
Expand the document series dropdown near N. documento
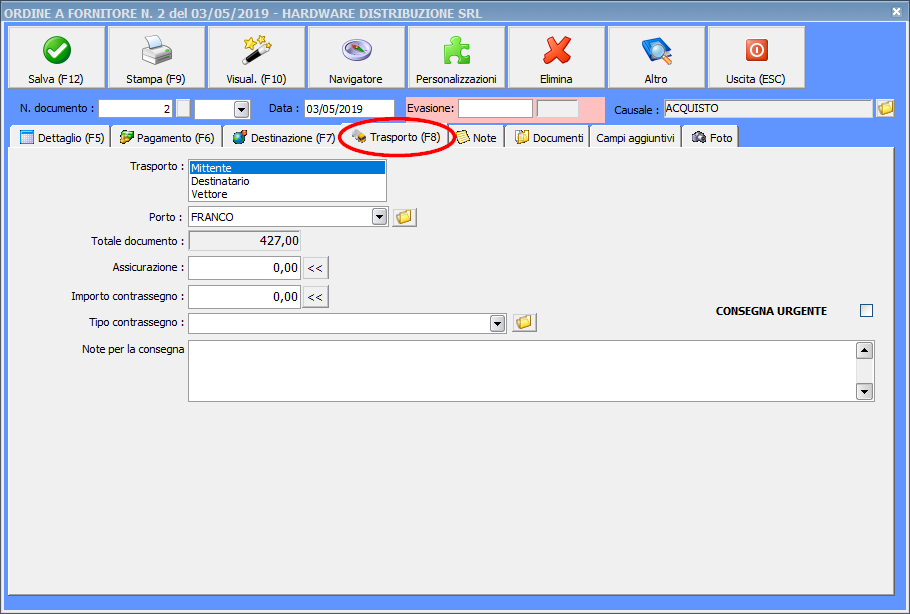(241, 109)
